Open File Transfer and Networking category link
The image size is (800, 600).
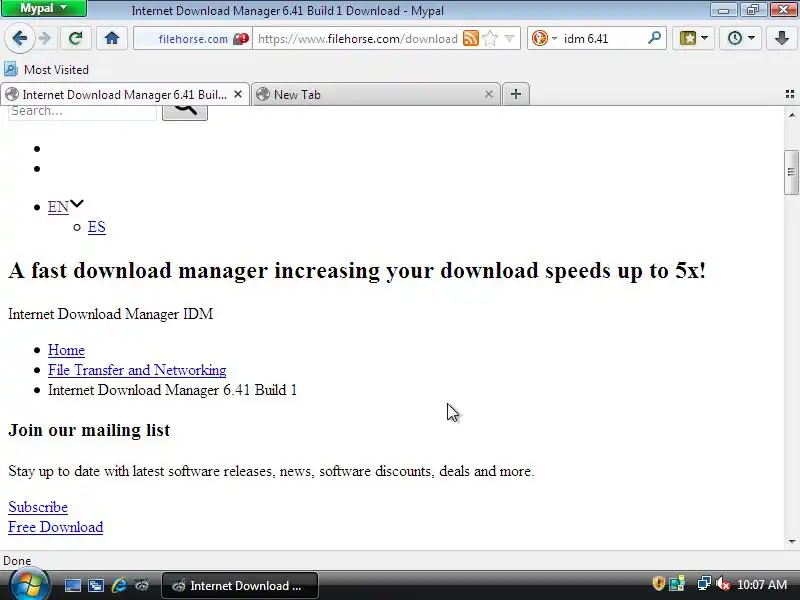pos(137,370)
